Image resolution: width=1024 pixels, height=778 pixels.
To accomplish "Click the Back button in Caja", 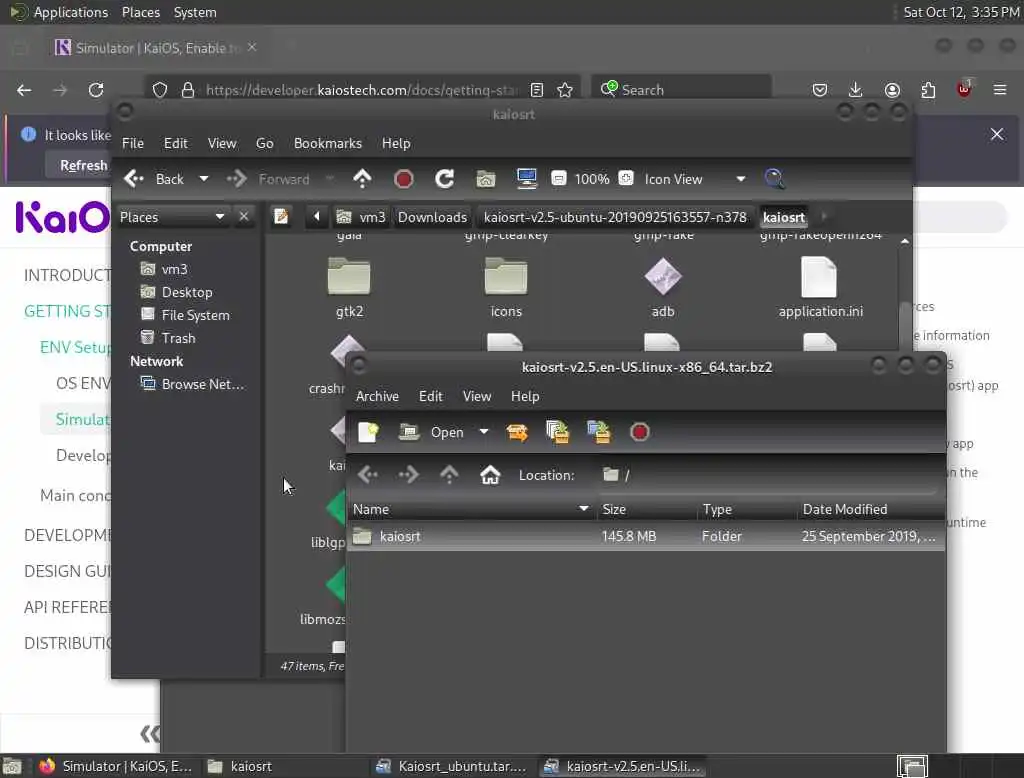I will point(155,178).
